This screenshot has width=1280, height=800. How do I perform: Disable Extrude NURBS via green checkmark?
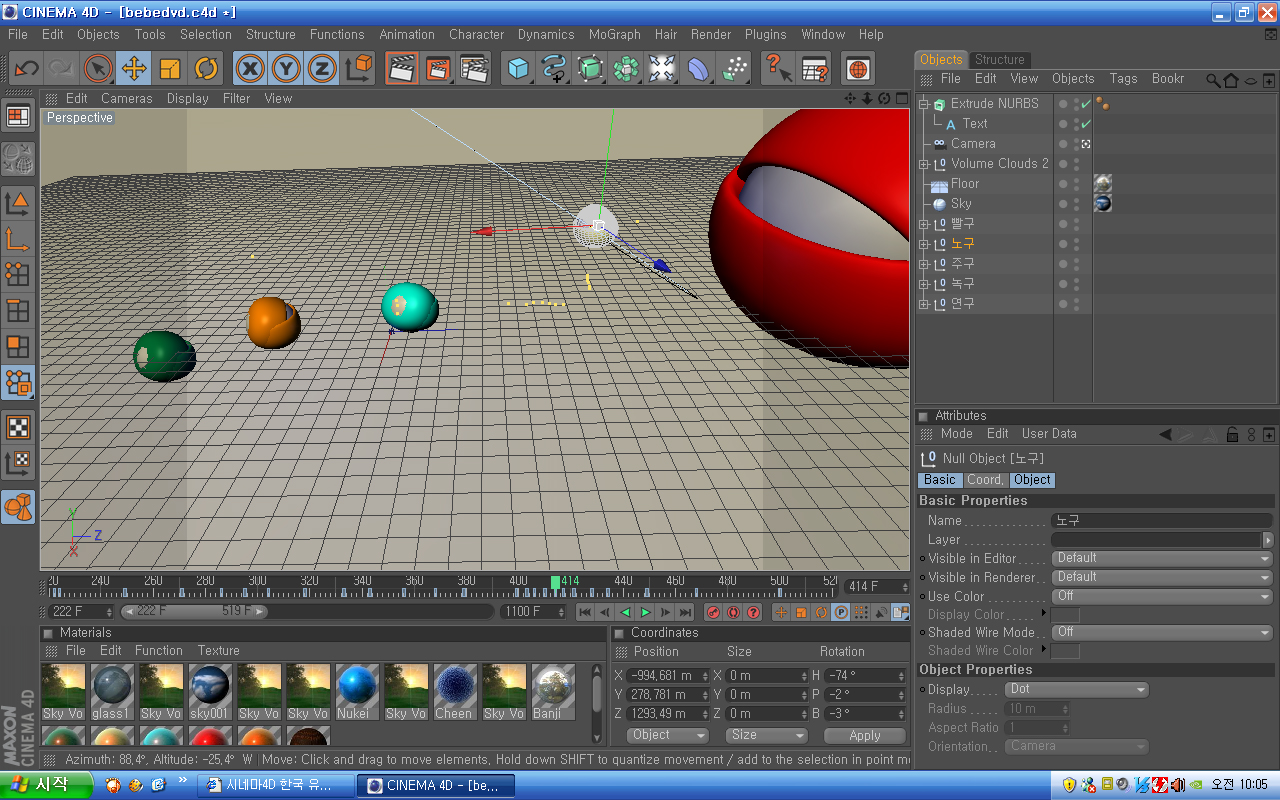tap(1086, 103)
